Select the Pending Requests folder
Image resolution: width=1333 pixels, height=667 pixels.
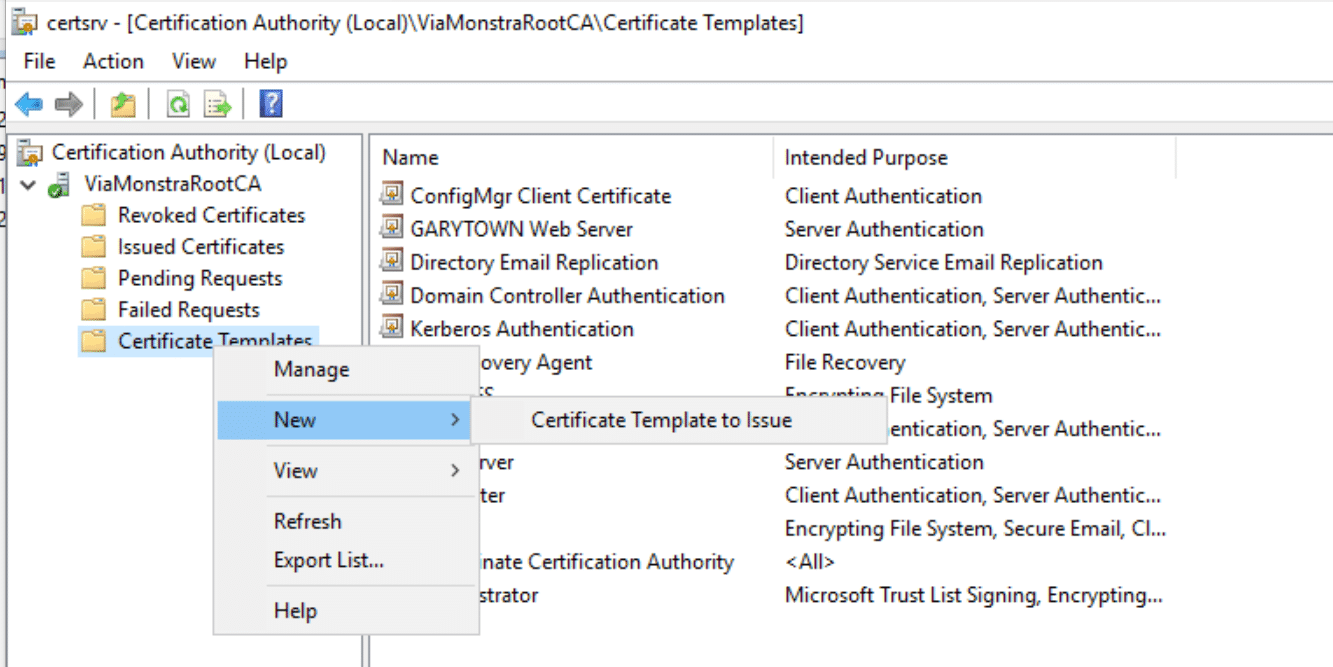click(x=199, y=278)
